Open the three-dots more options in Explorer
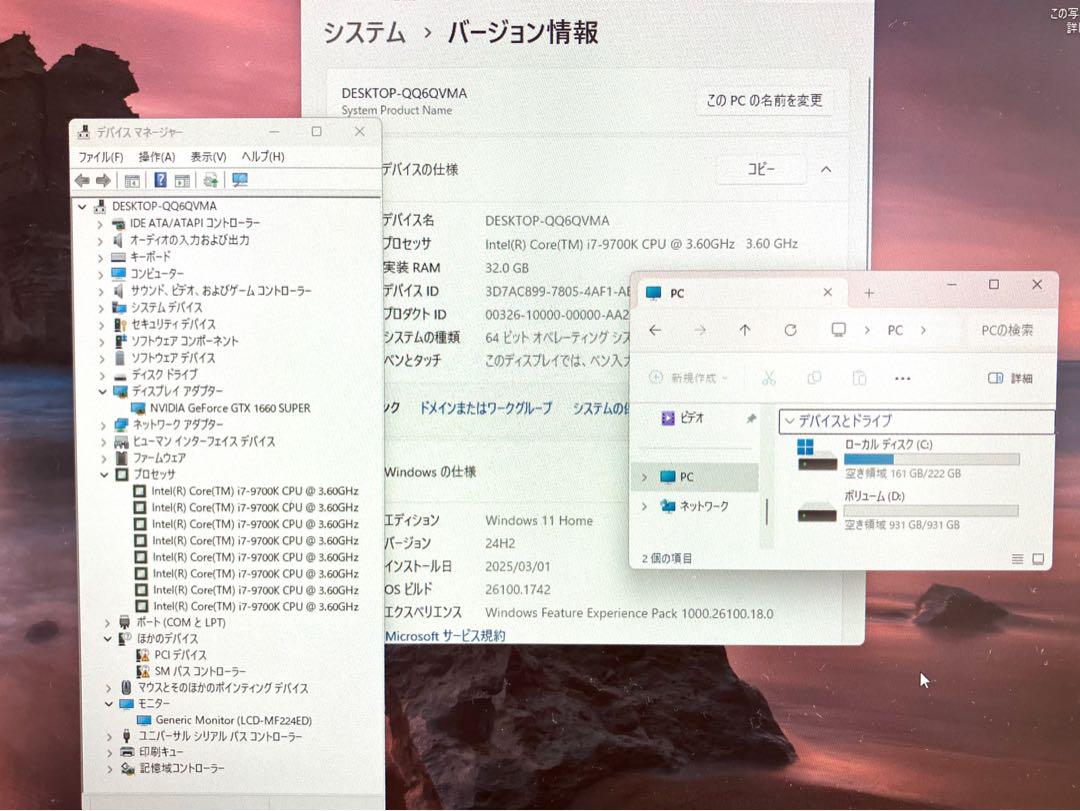 pyautogui.click(x=902, y=378)
